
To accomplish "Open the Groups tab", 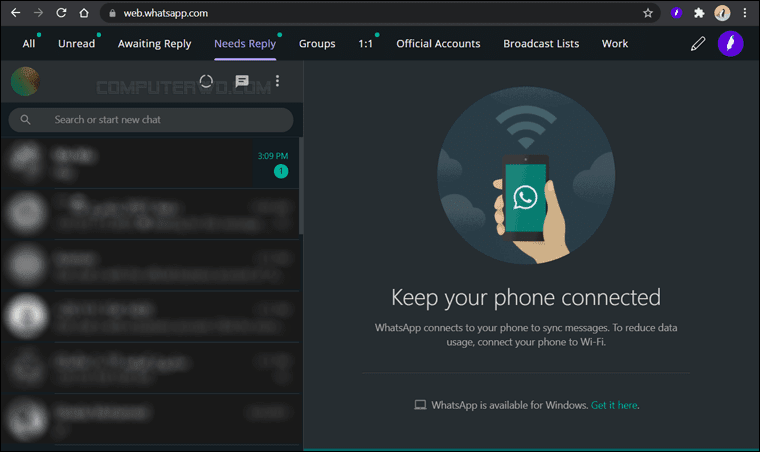I will click(x=317, y=44).
